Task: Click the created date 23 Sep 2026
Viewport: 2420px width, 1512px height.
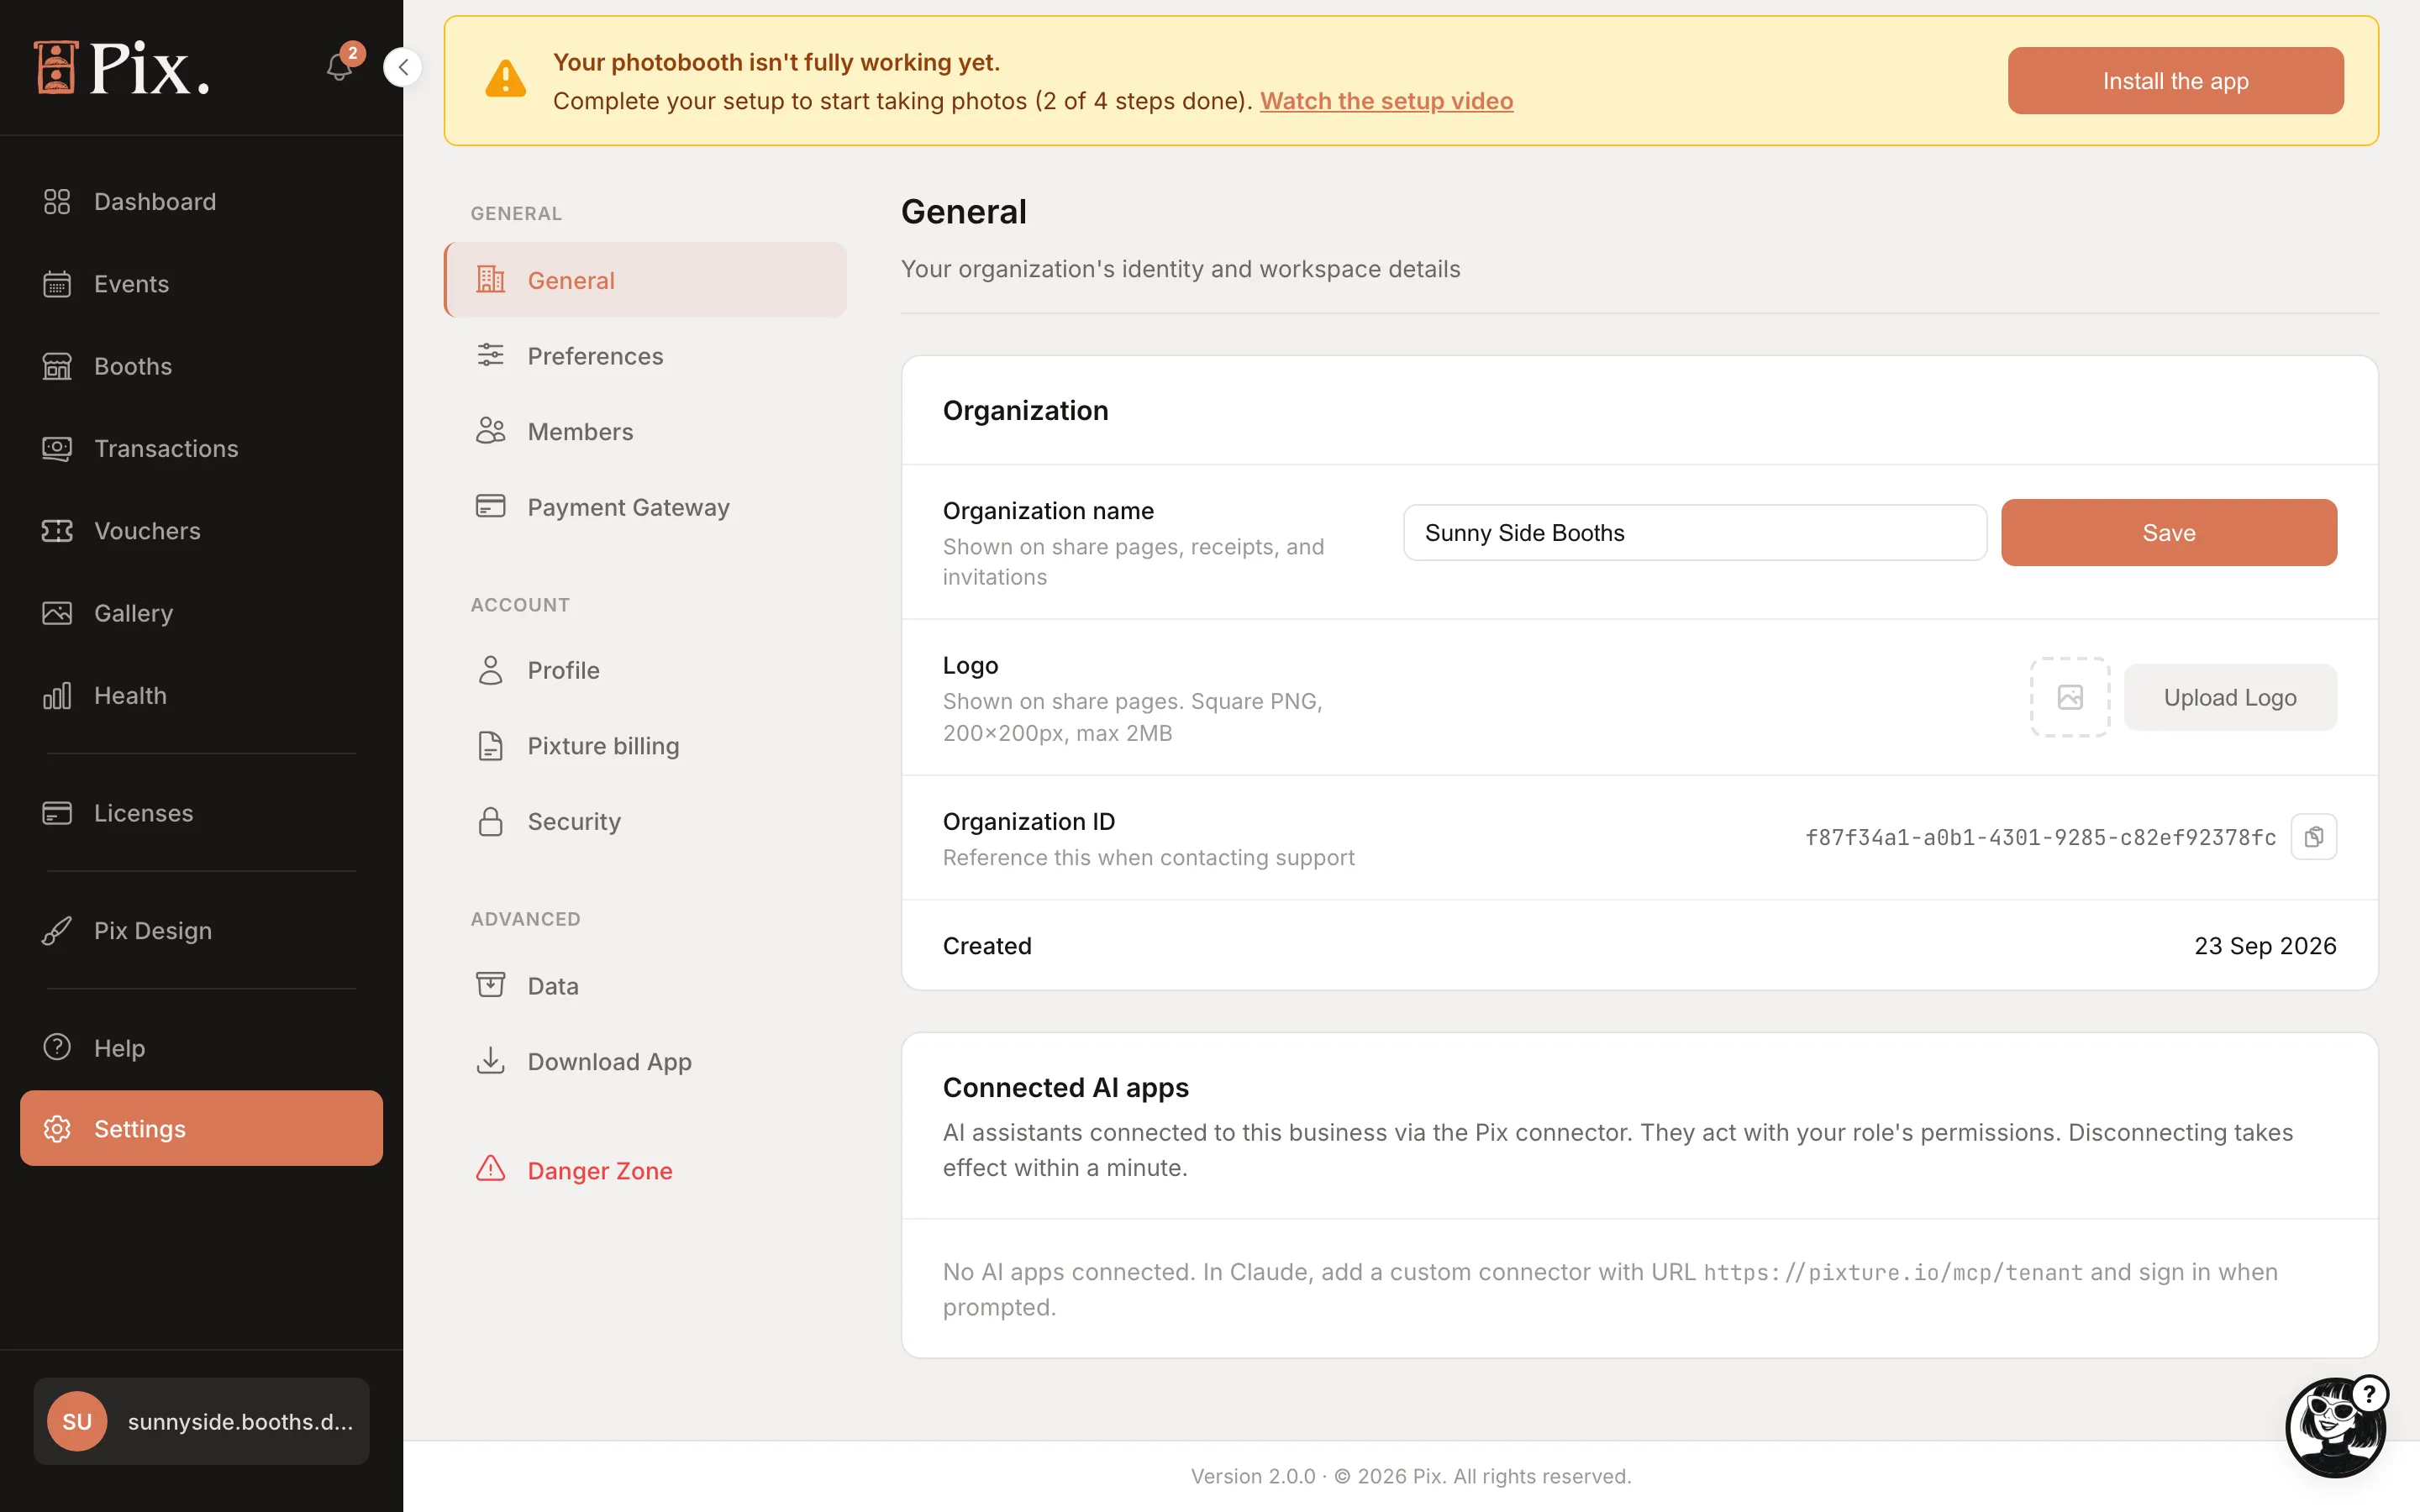Action: pos(2265,946)
